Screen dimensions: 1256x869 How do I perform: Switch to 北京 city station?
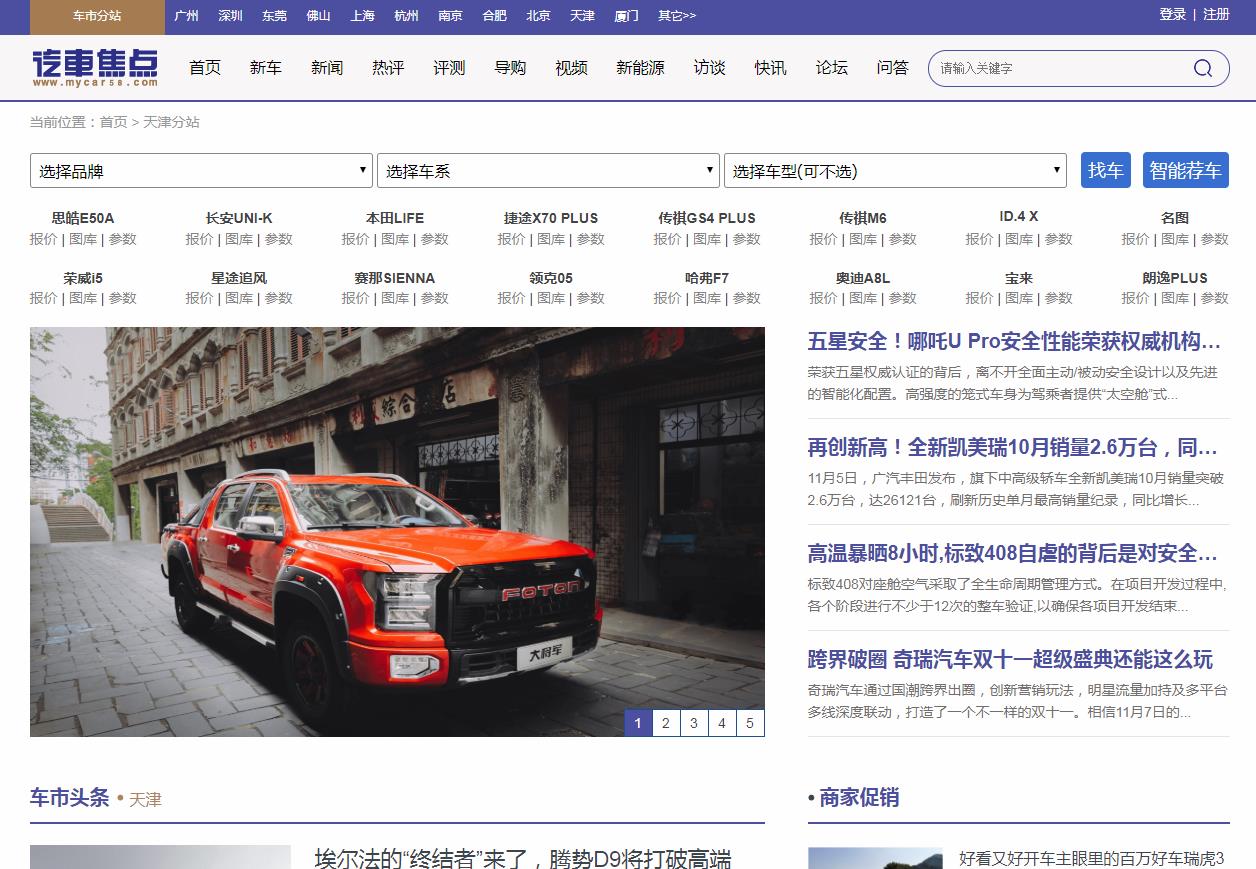click(538, 16)
